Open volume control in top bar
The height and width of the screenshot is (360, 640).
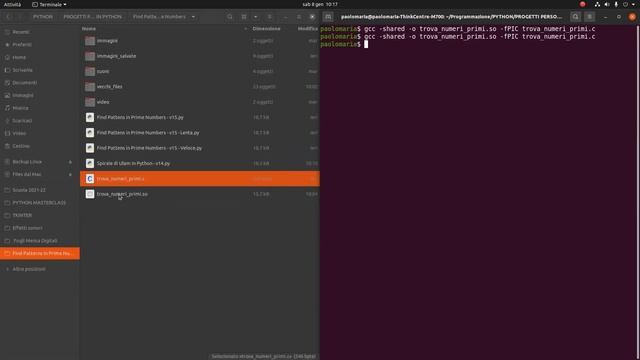[x=607, y=4]
